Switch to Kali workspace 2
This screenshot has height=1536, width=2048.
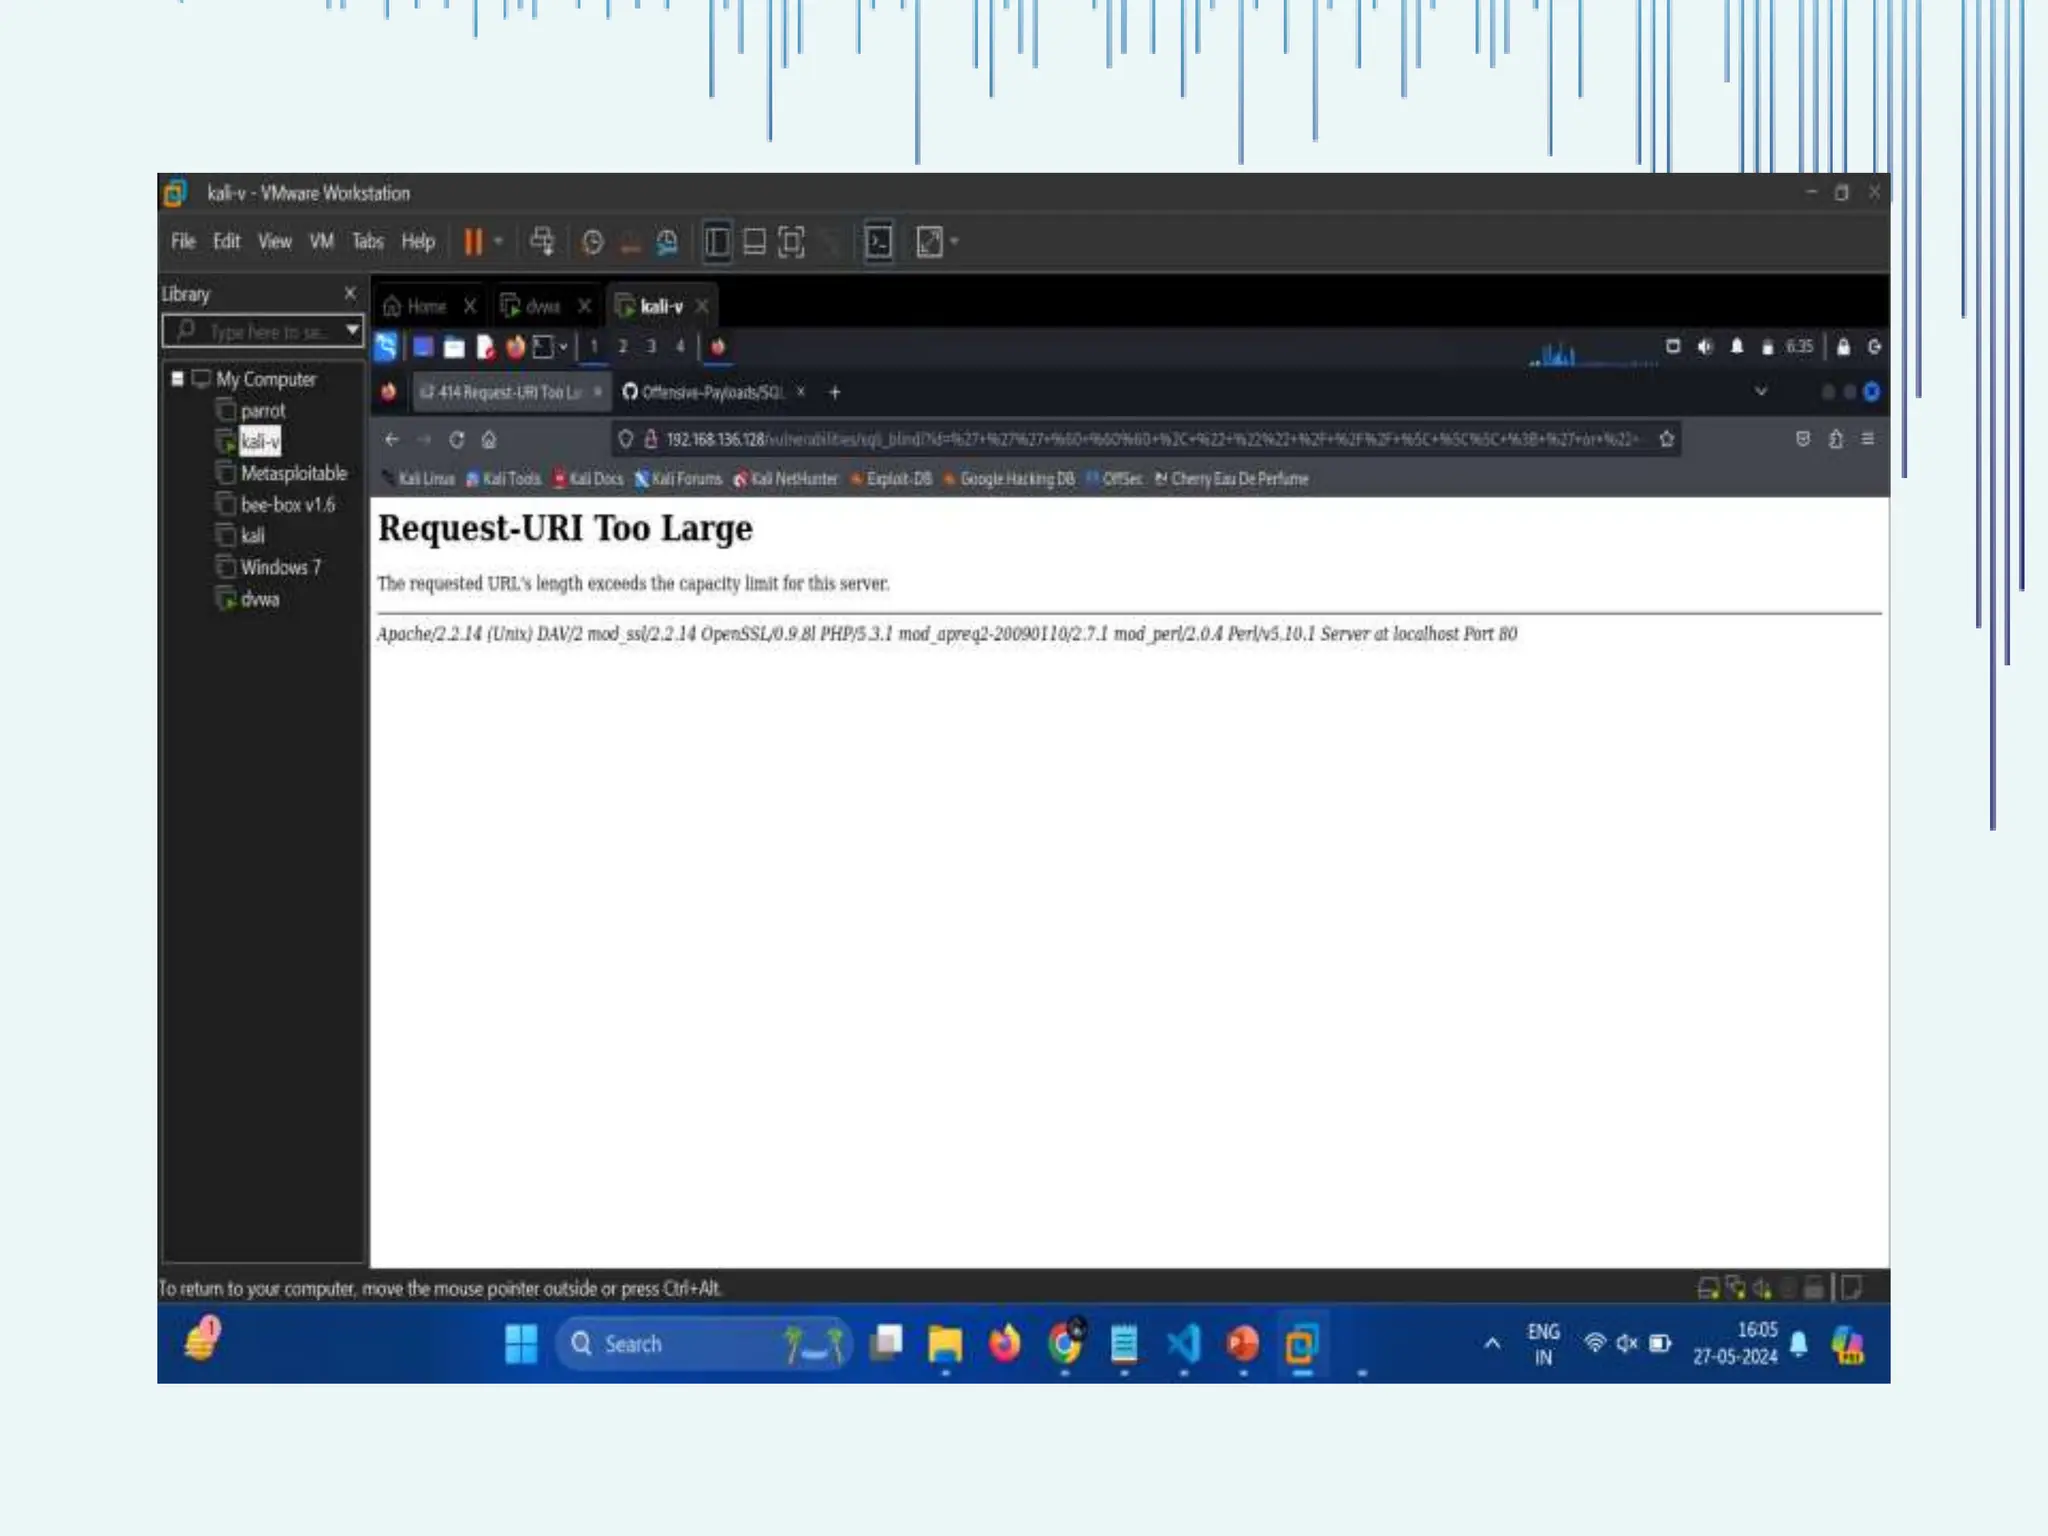pos(622,346)
